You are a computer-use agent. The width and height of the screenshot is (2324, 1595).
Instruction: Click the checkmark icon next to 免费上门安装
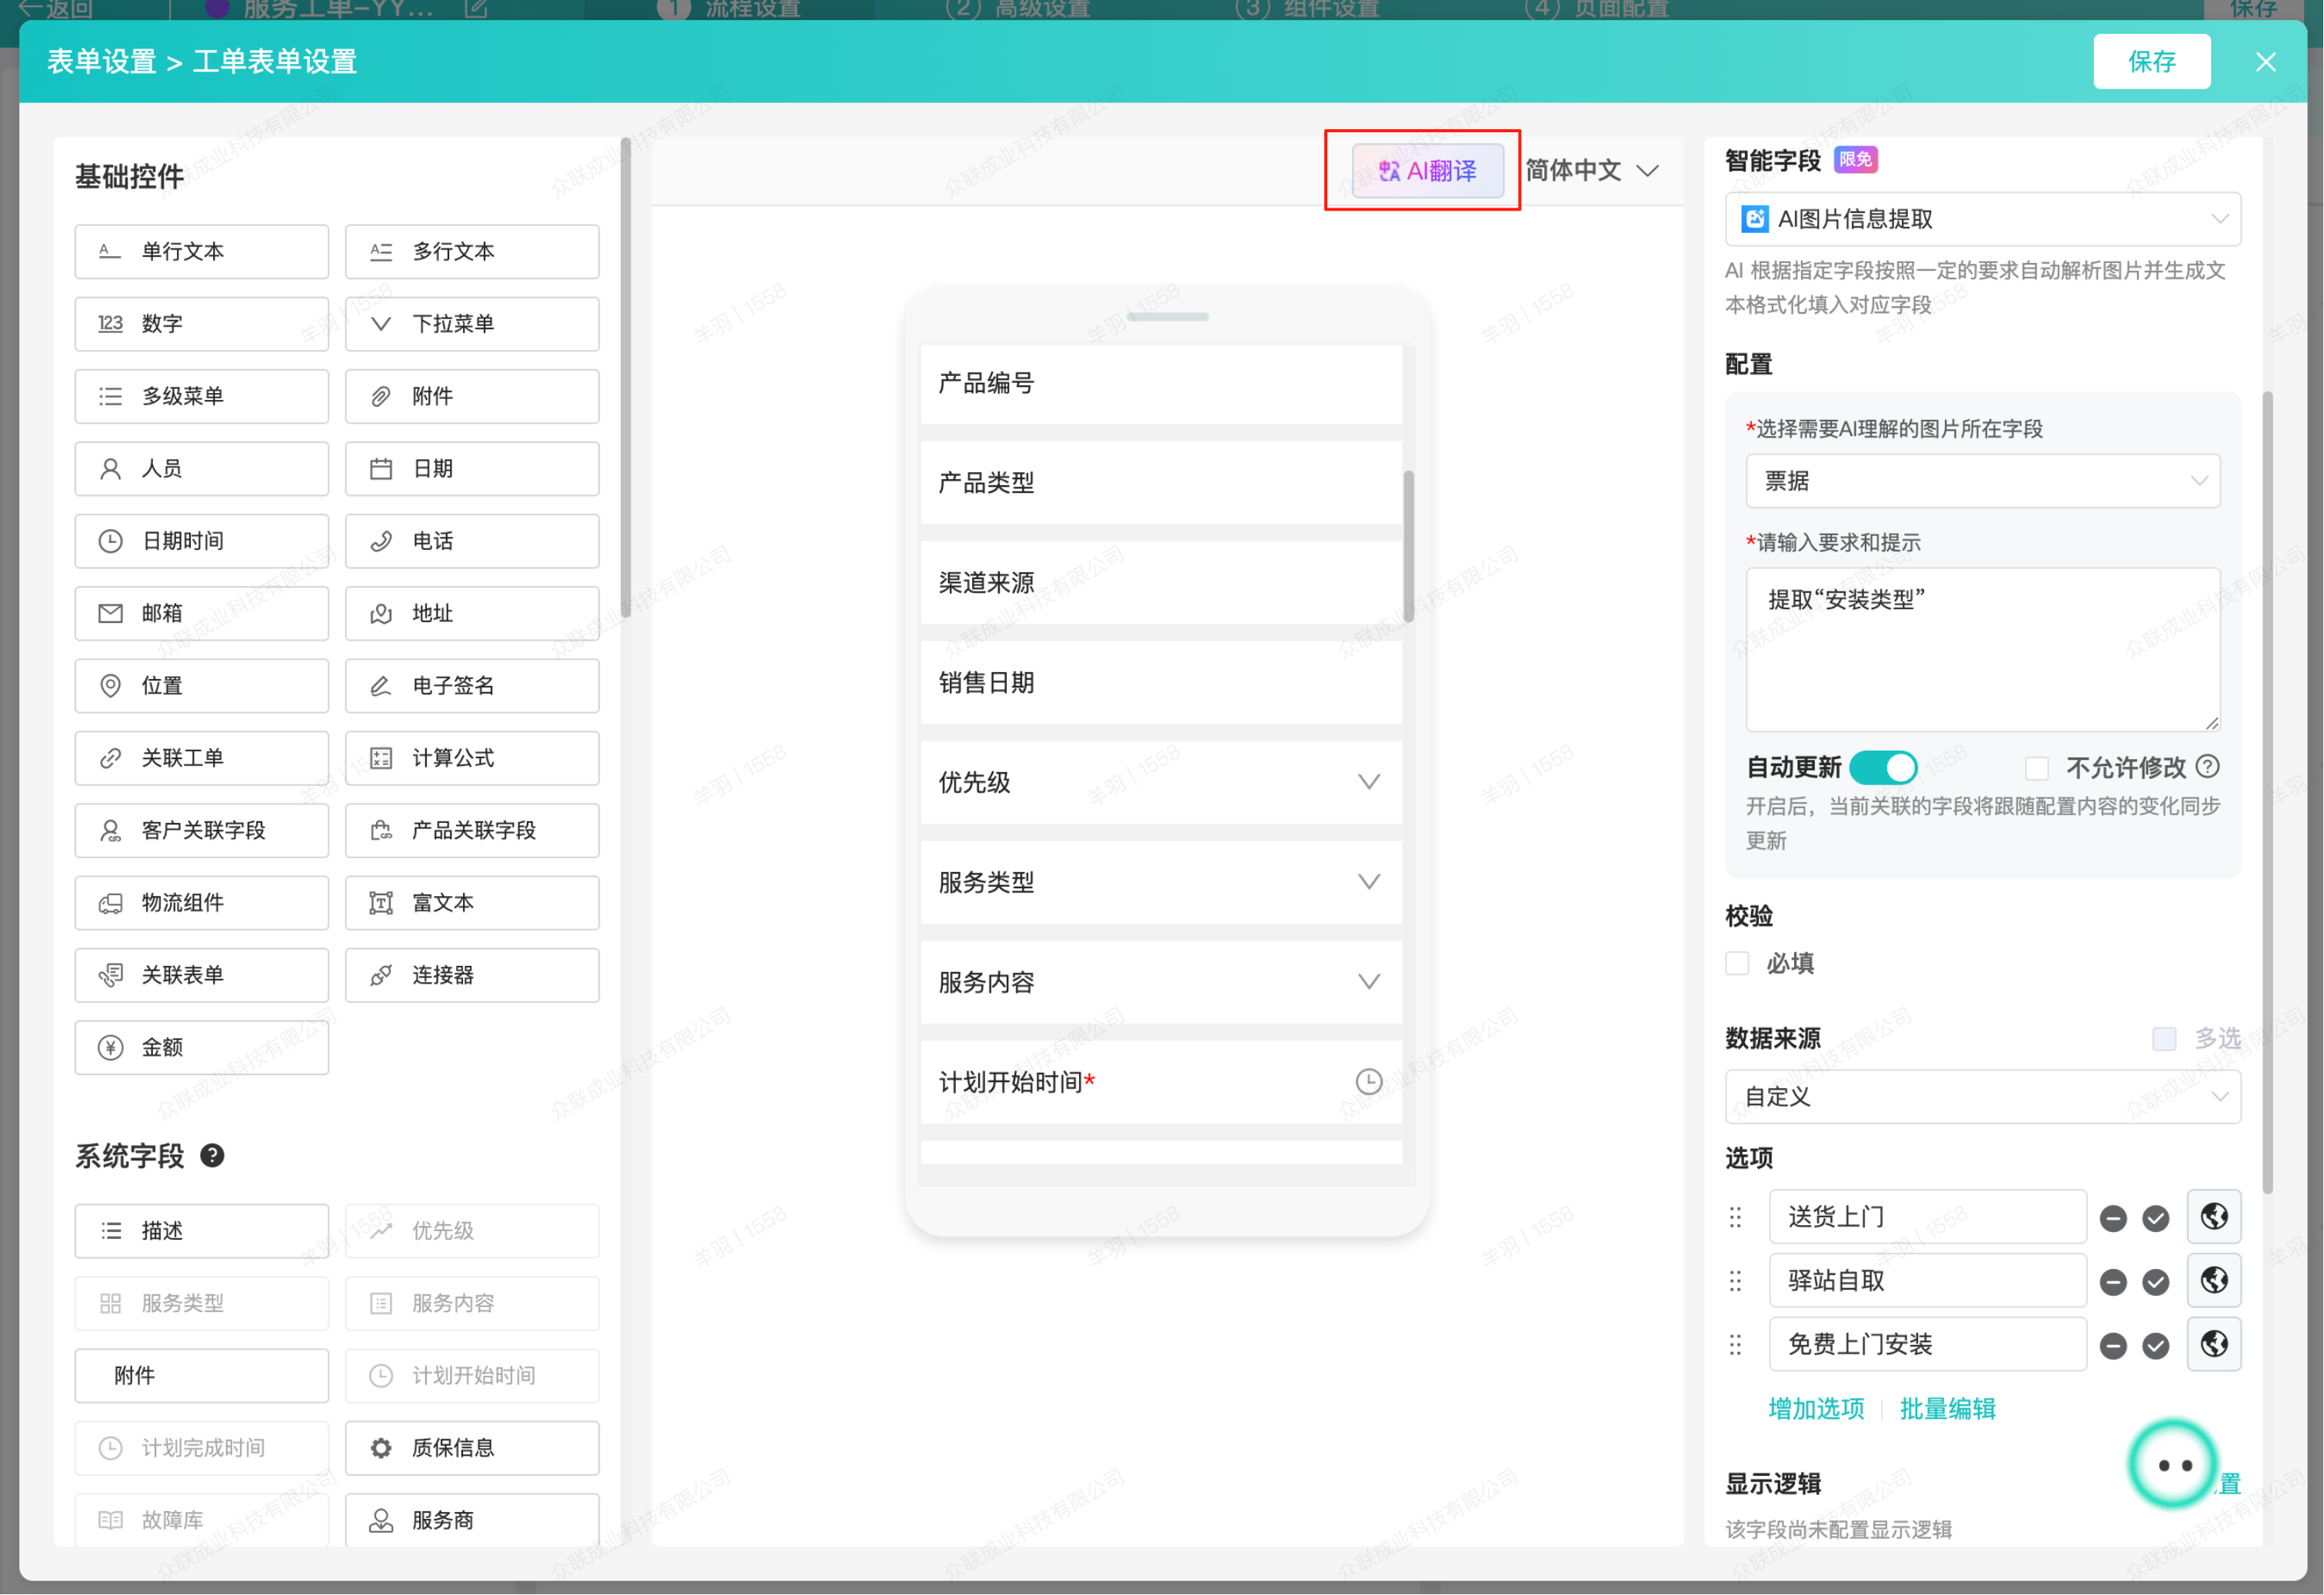[2155, 1346]
